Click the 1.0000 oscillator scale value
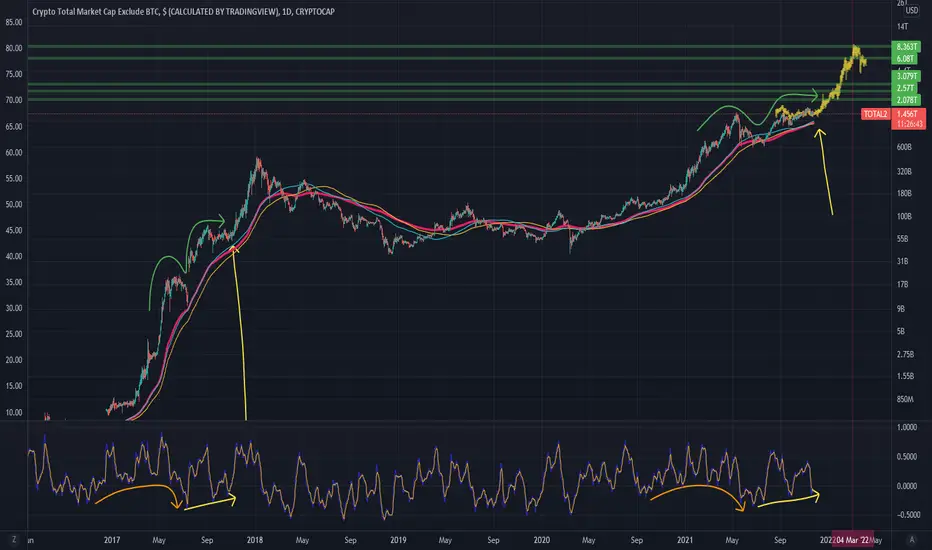The width and height of the screenshot is (932, 550). 906,427
